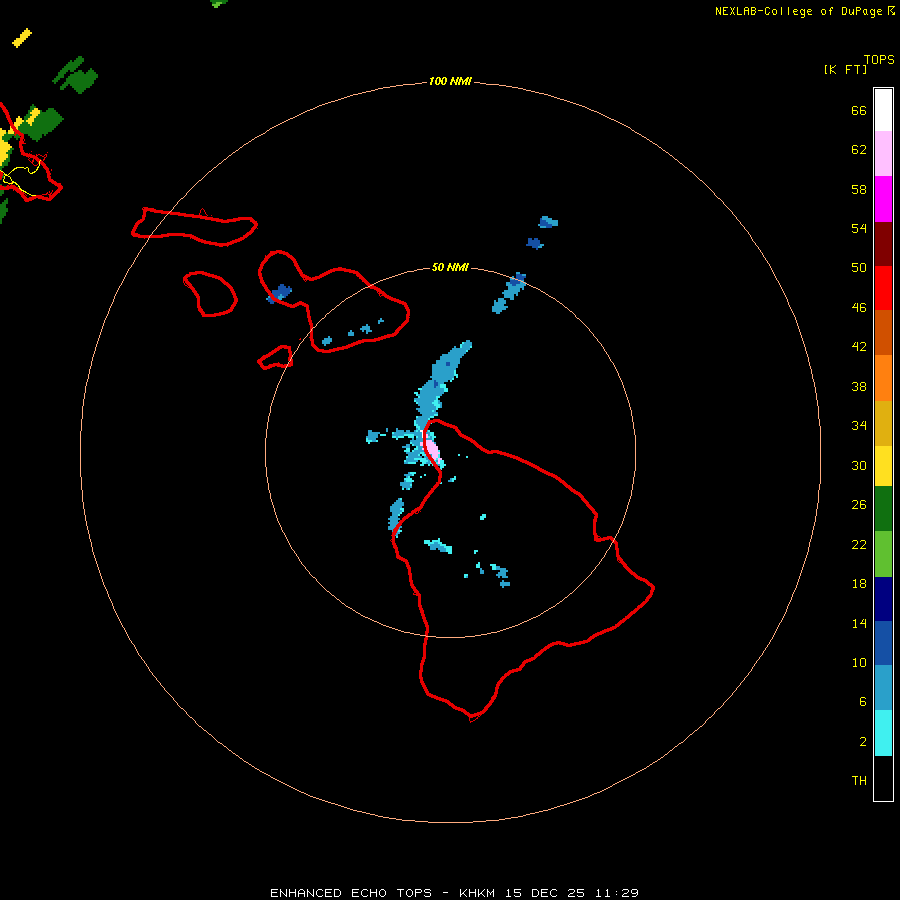Click the light green 22 kft legend swatch
Viewport: 900px width, 900px height.
click(883, 554)
